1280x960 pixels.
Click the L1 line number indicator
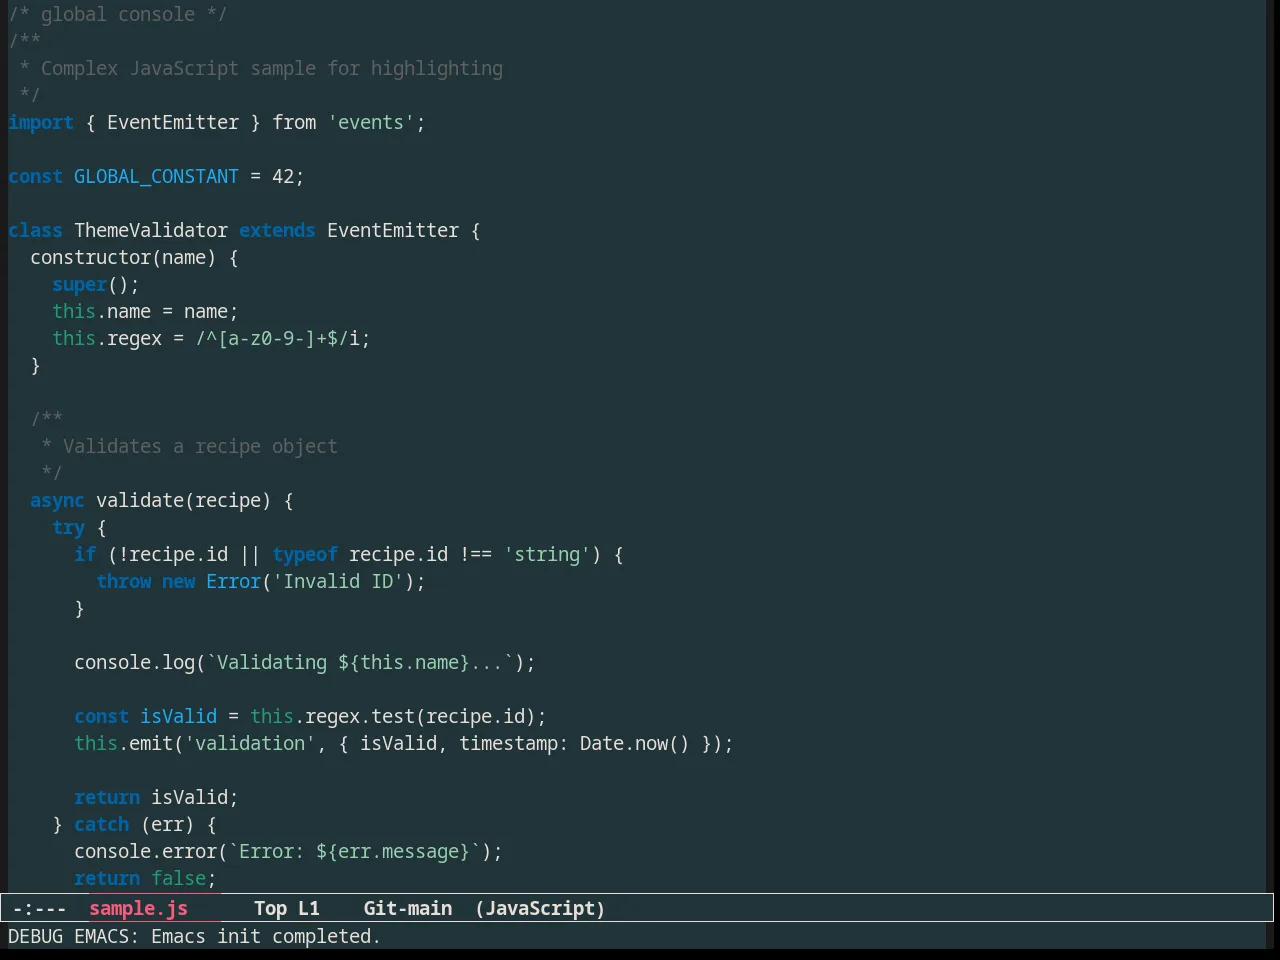(309, 908)
